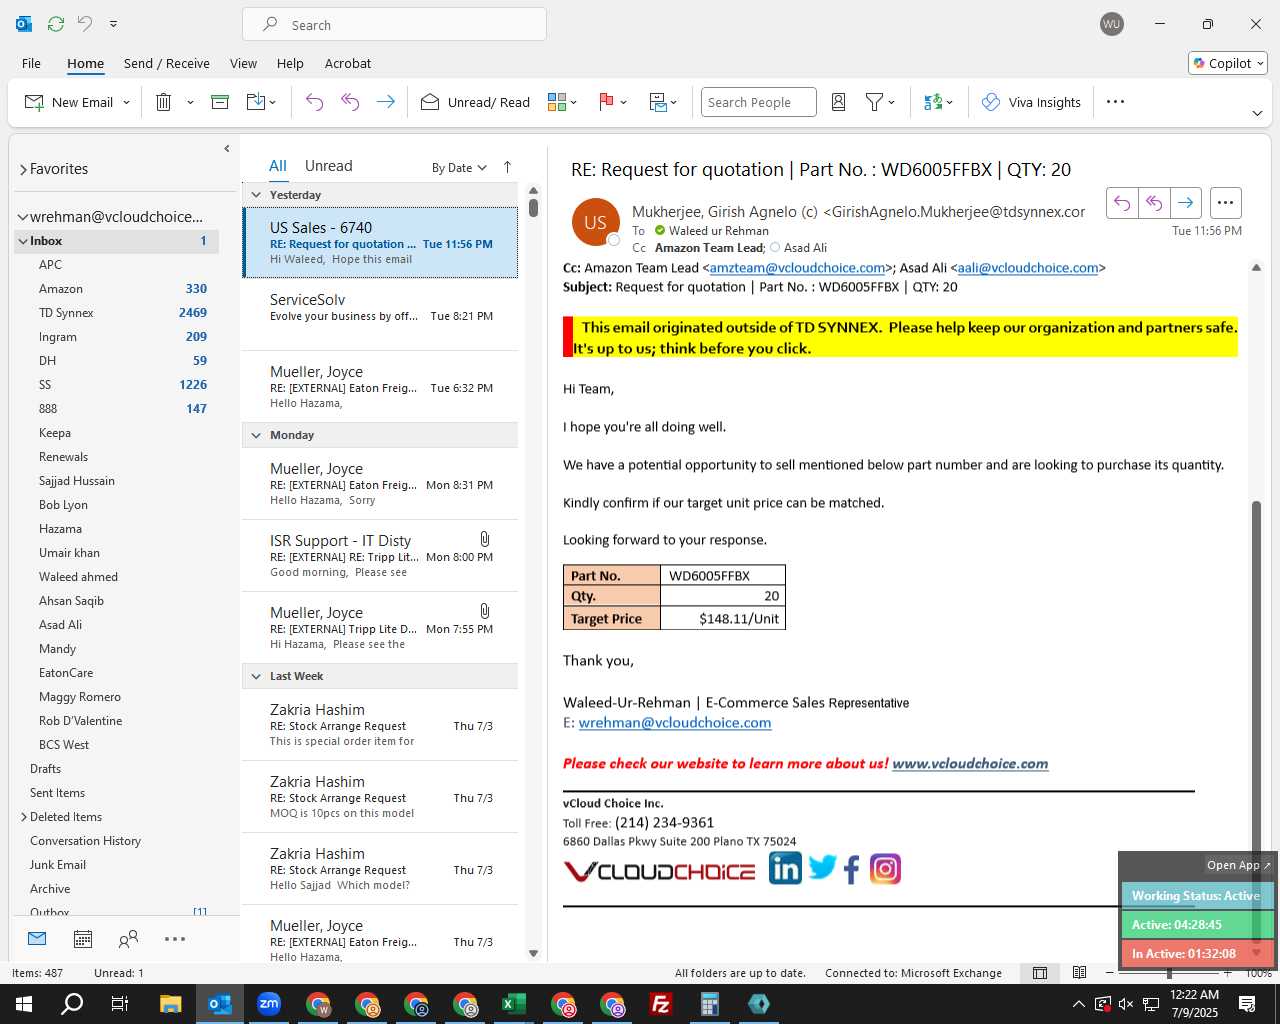Expand the Favorites section
This screenshot has height=1024, width=1280.
23,169
